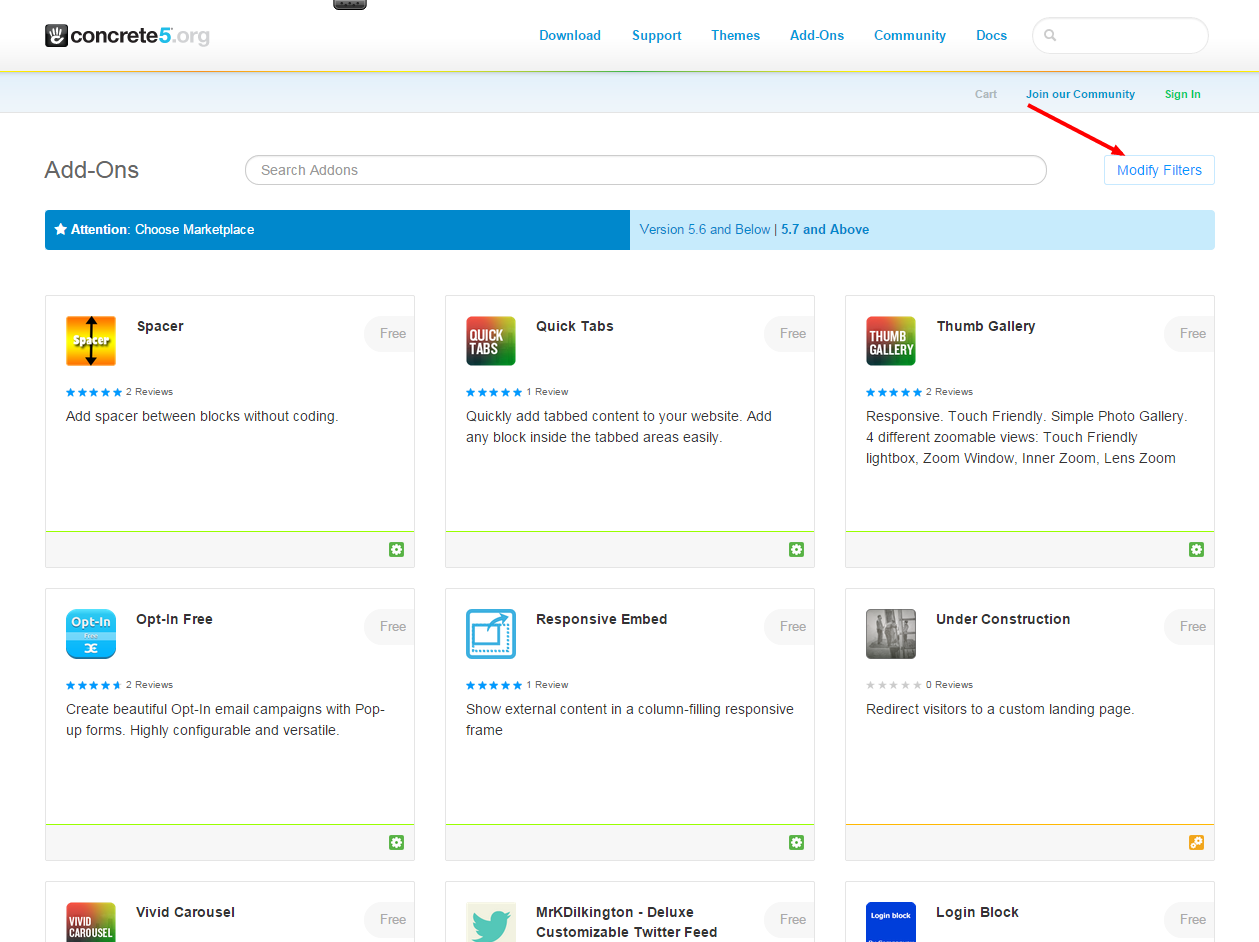This screenshot has height=942, width=1259.
Task: Click Join our Community link
Action: coord(1080,94)
